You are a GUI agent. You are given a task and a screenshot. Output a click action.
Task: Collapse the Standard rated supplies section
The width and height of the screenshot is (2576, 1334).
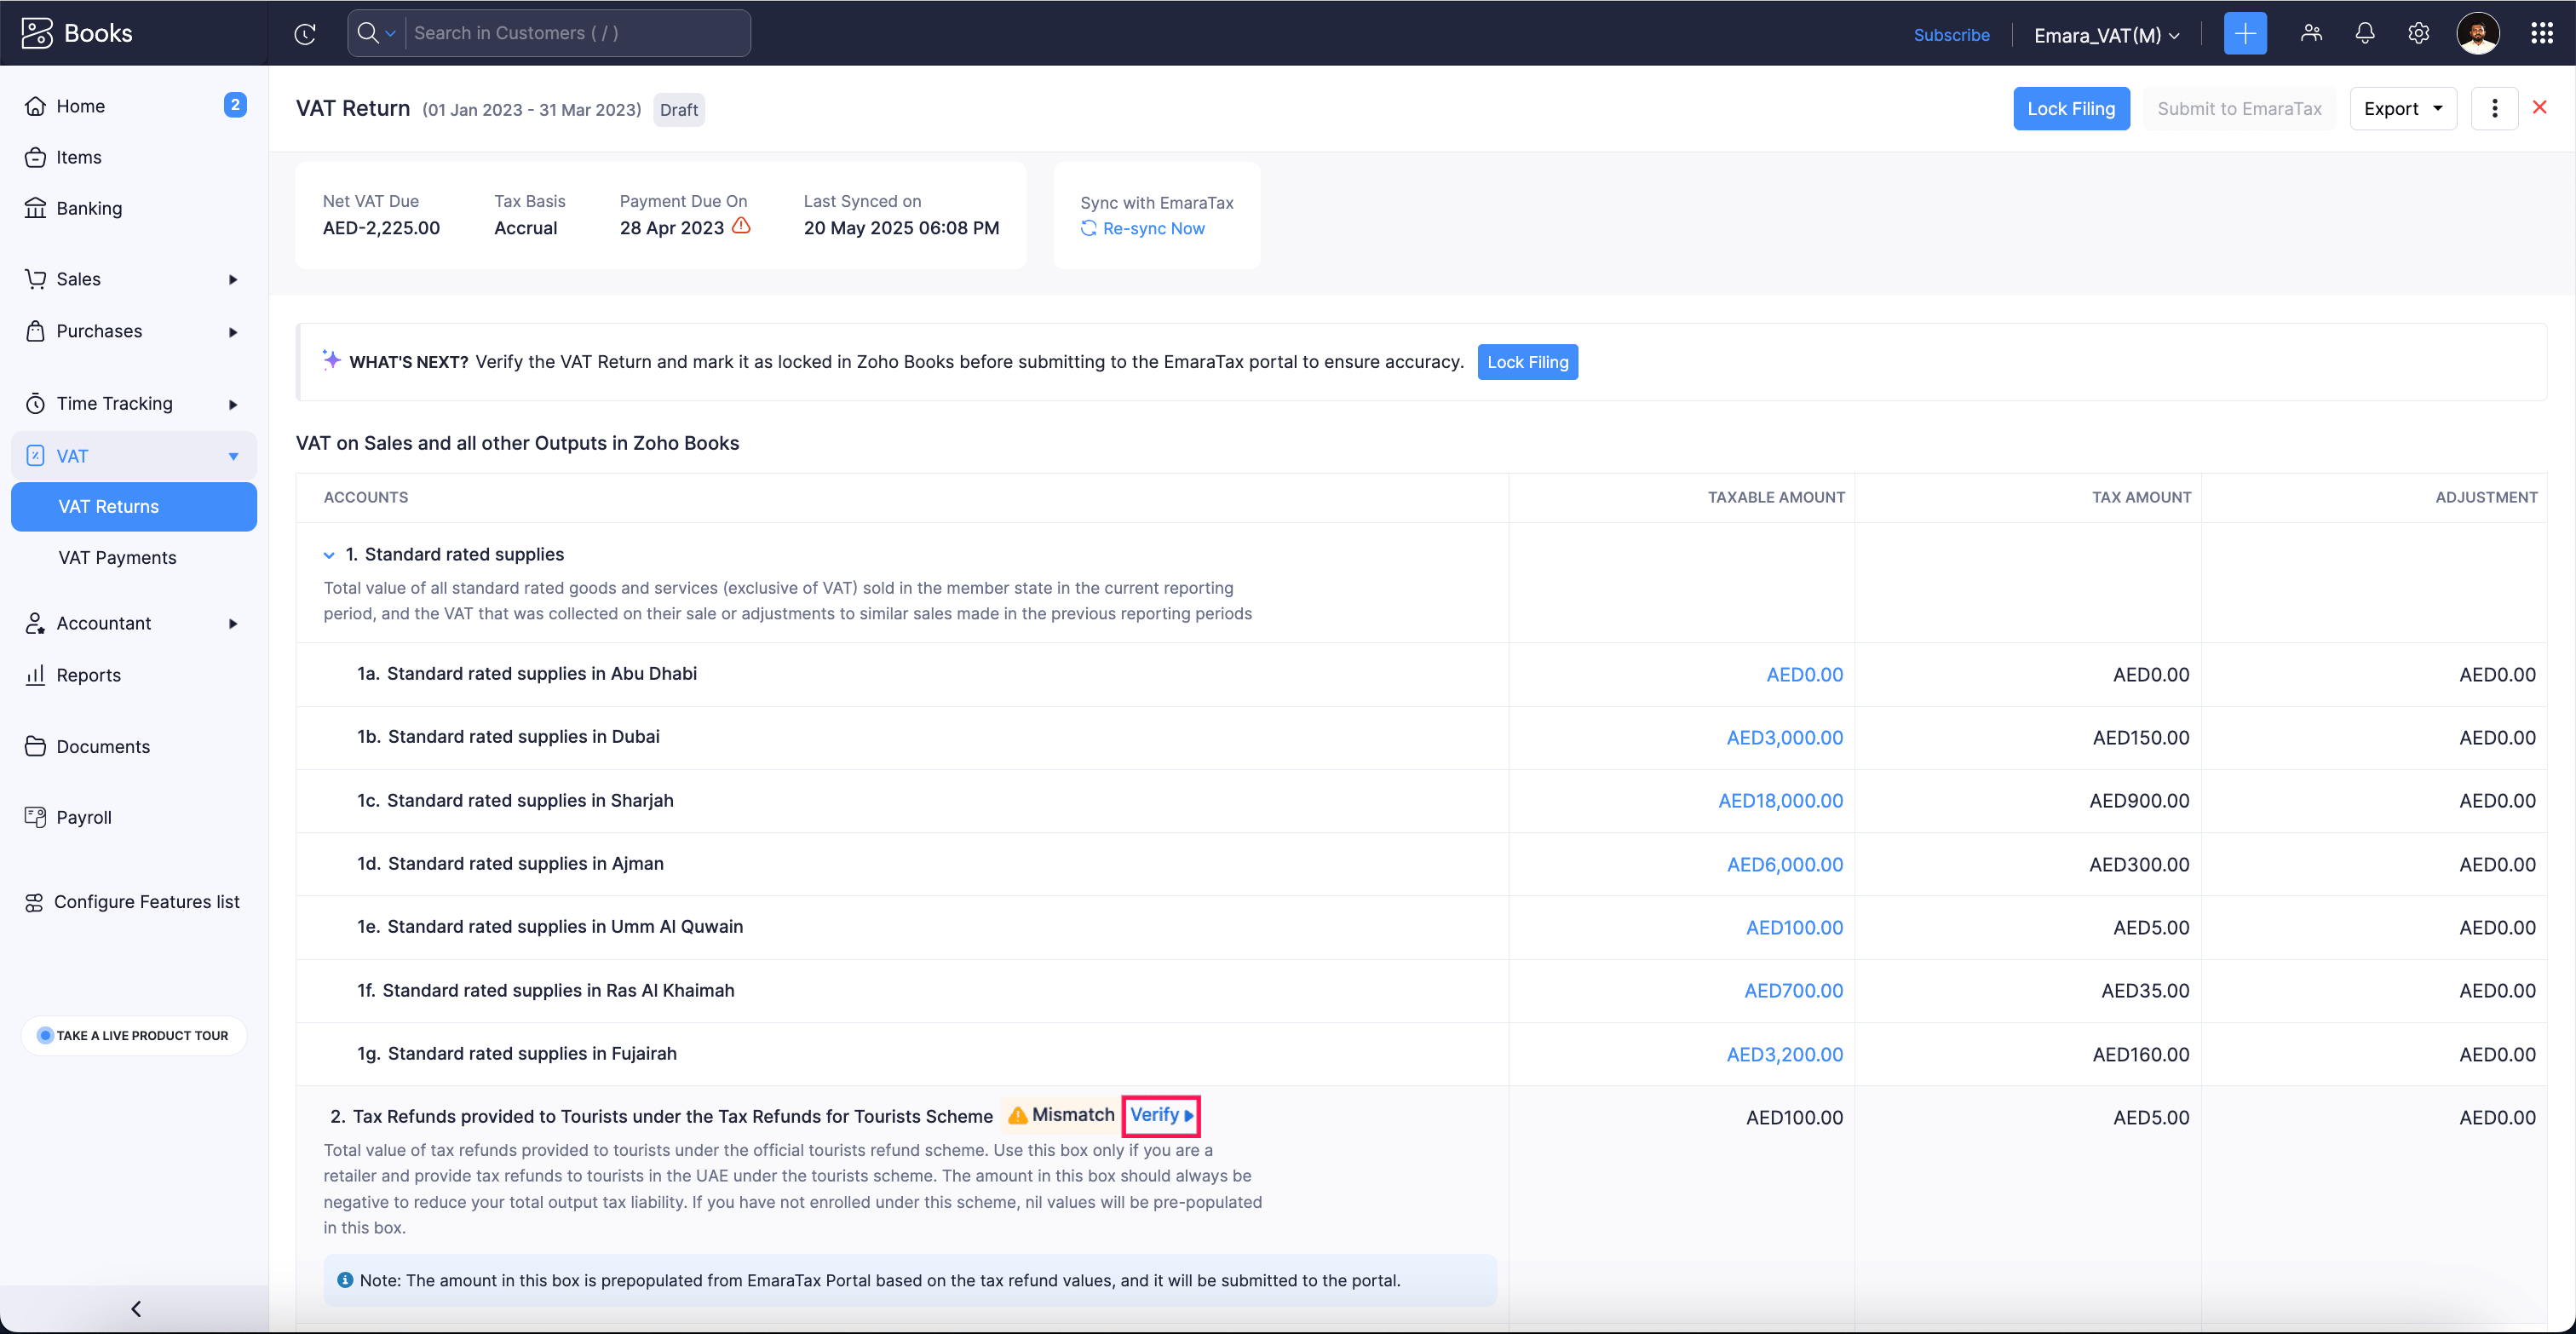pyautogui.click(x=329, y=555)
